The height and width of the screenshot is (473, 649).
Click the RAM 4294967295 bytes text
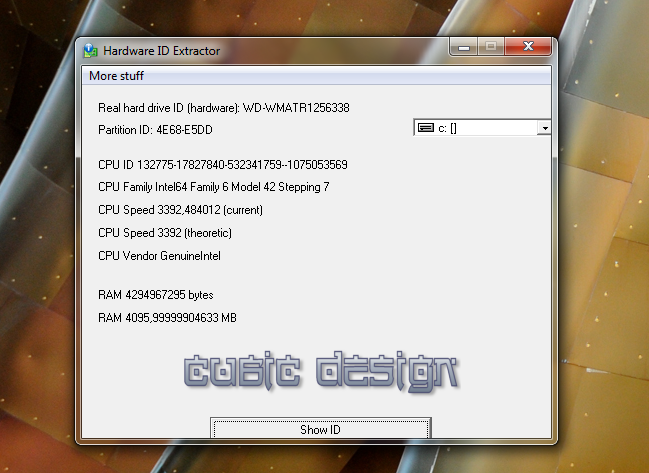tap(156, 295)
